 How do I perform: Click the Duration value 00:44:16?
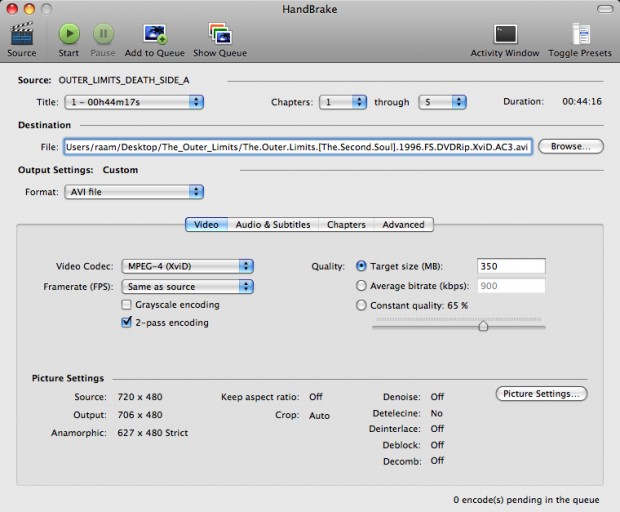[582, 101]
